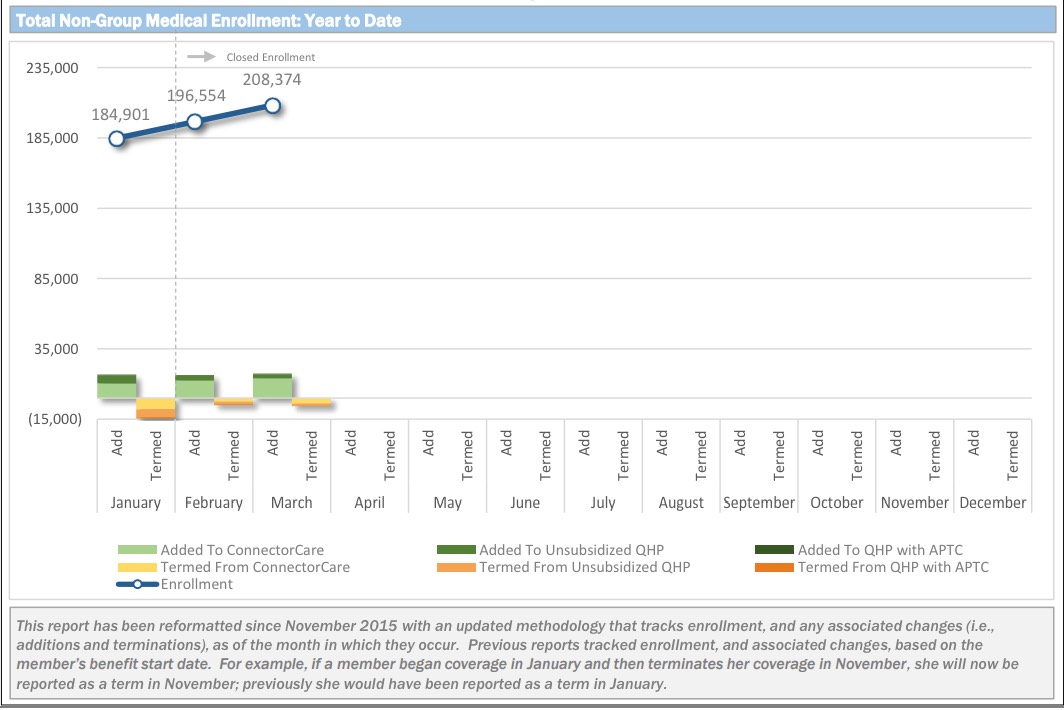Click the Added To QHP with APTC swatch
Image resolution: width=1064 pixels, height=710 pixels.
(774, 550)
